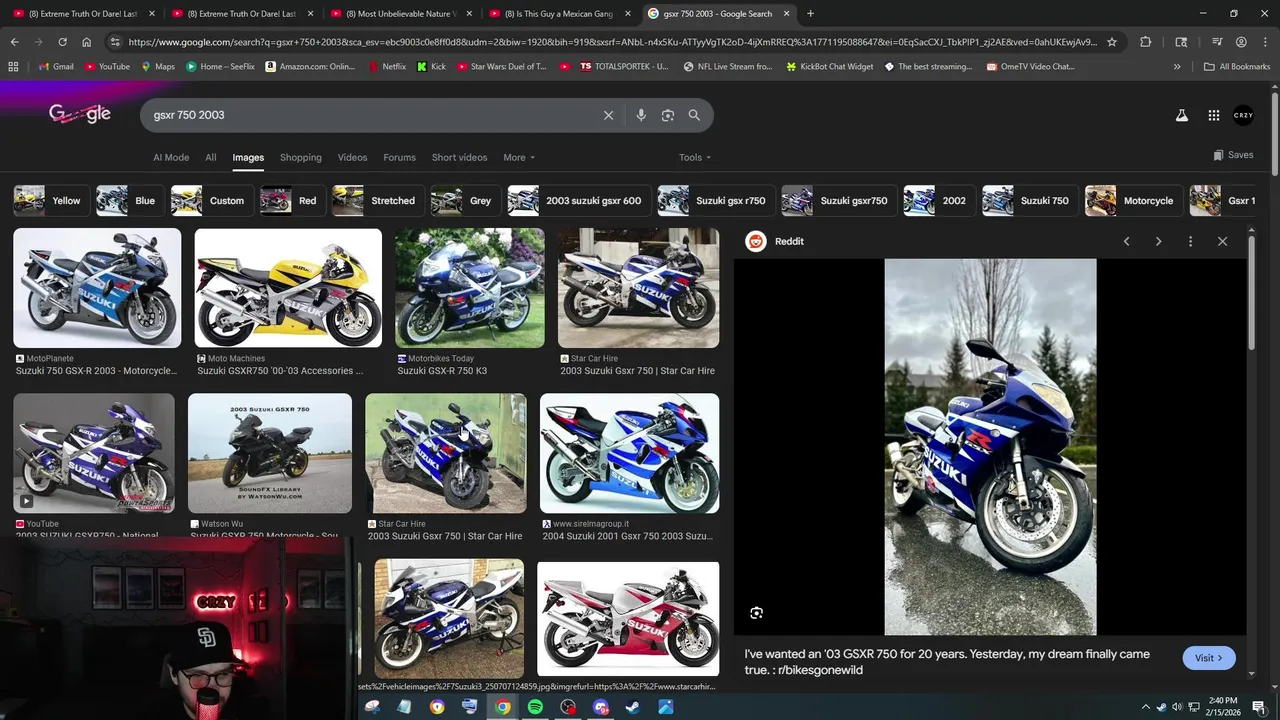Viewport: 1280px width, 720px height.
Task: Show next image in Reddit preview panel
Action: pyautogui.click(x=1158, y=241)
